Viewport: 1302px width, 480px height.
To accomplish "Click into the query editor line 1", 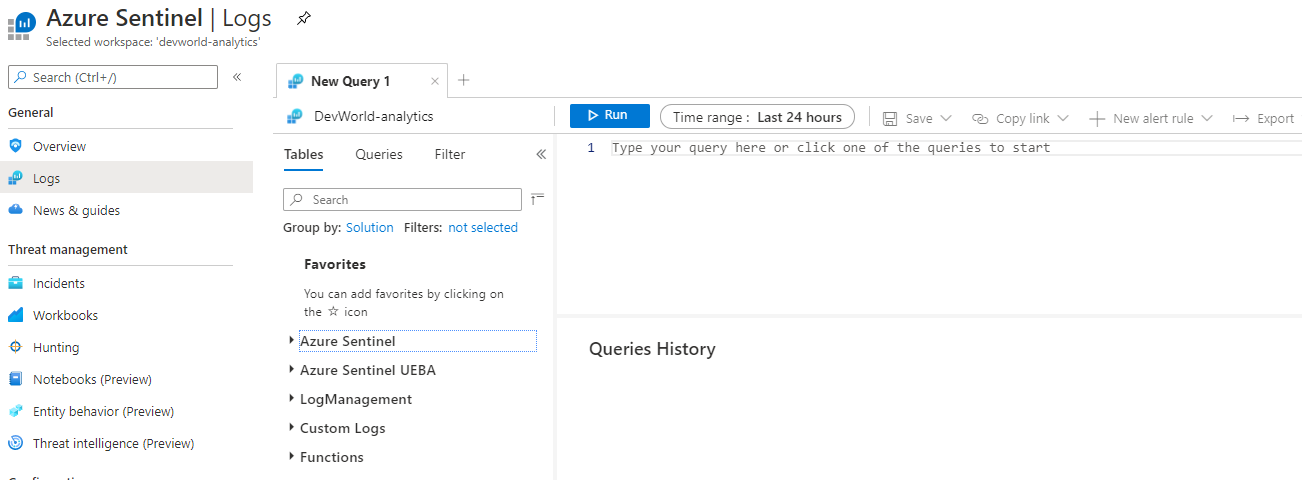I will point(955,148).
